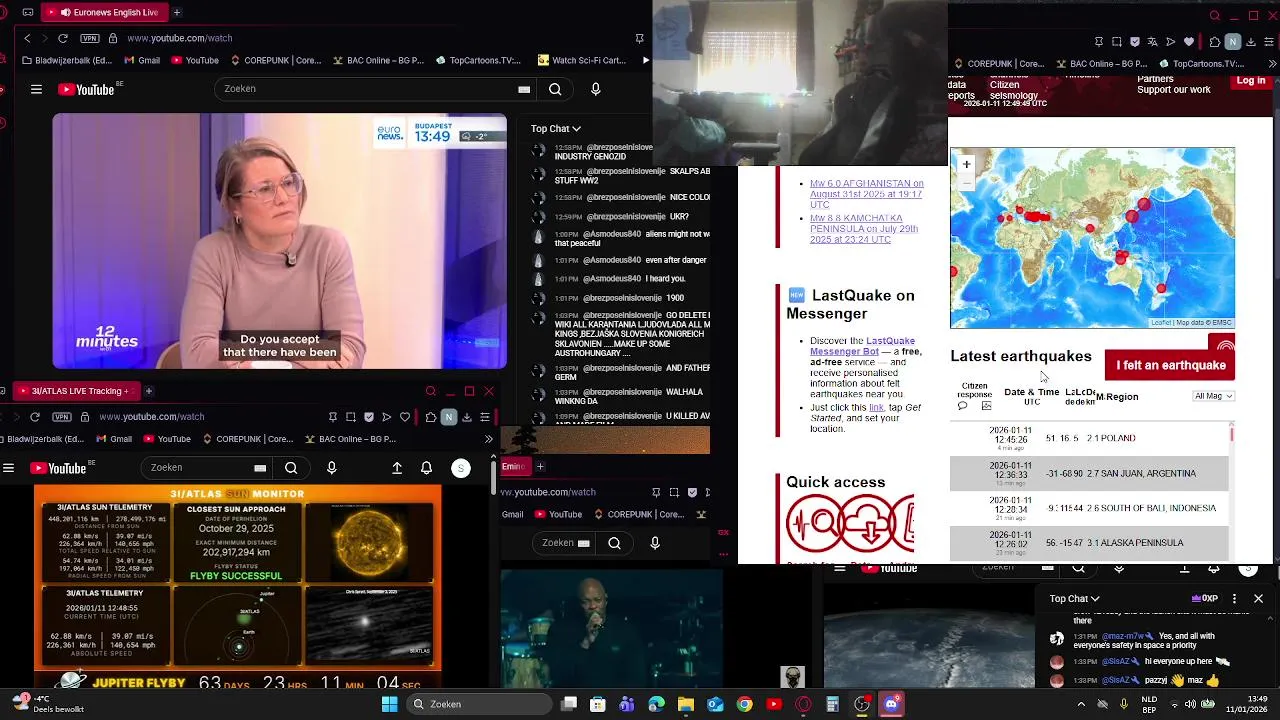
Task: Click the YouTube upload icon in 3I/ATLAS window
Action: (x=397, y=467)
